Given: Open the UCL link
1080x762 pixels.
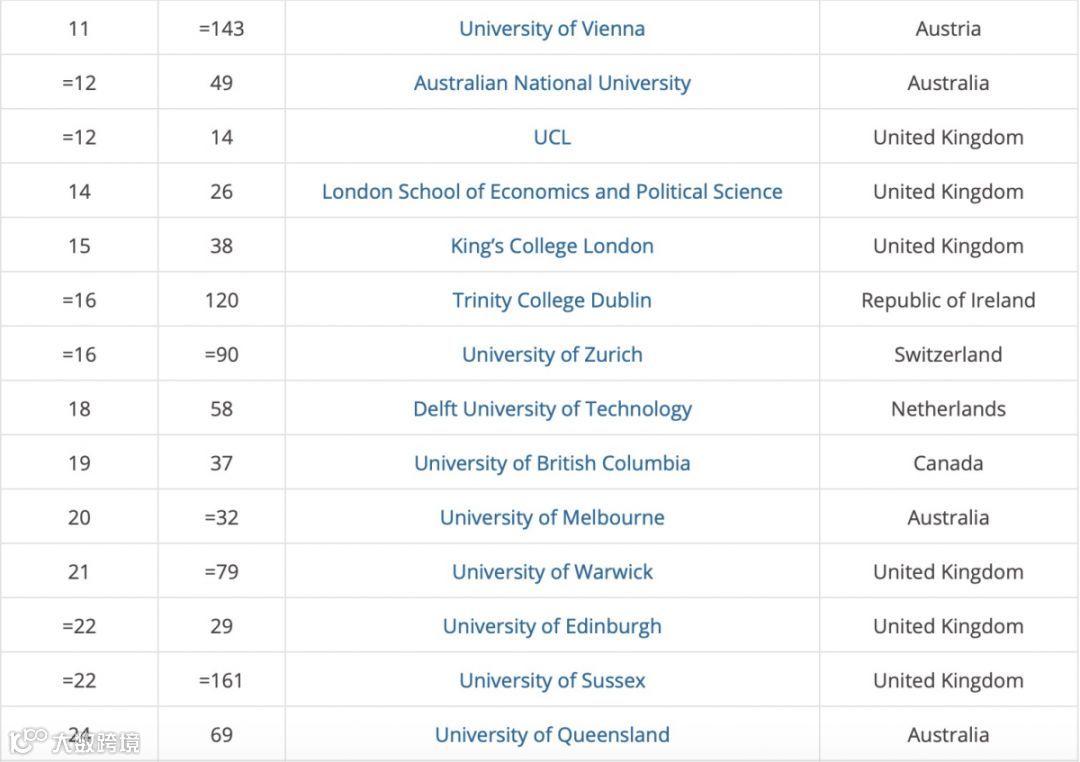Looking at the screenshot, I should (x=552, y=137).
